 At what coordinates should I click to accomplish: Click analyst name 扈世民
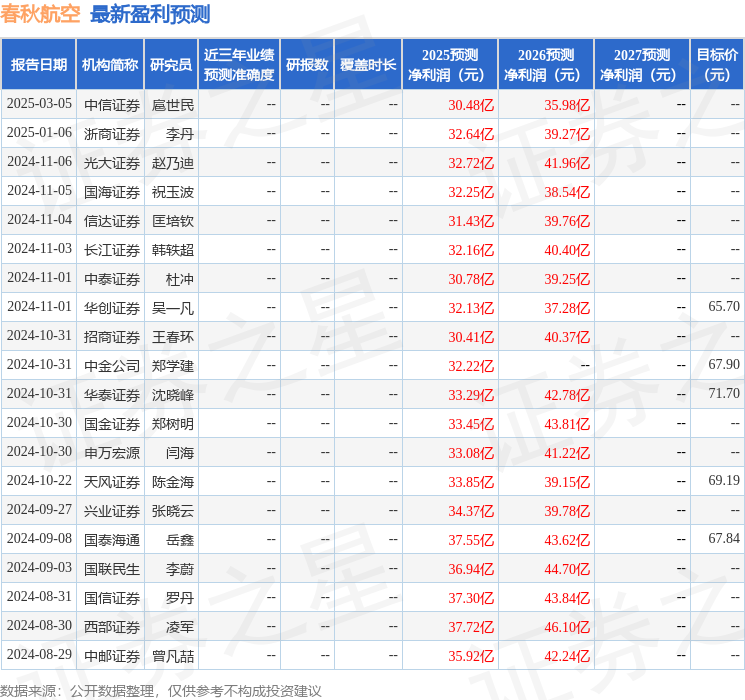(172, 105)
